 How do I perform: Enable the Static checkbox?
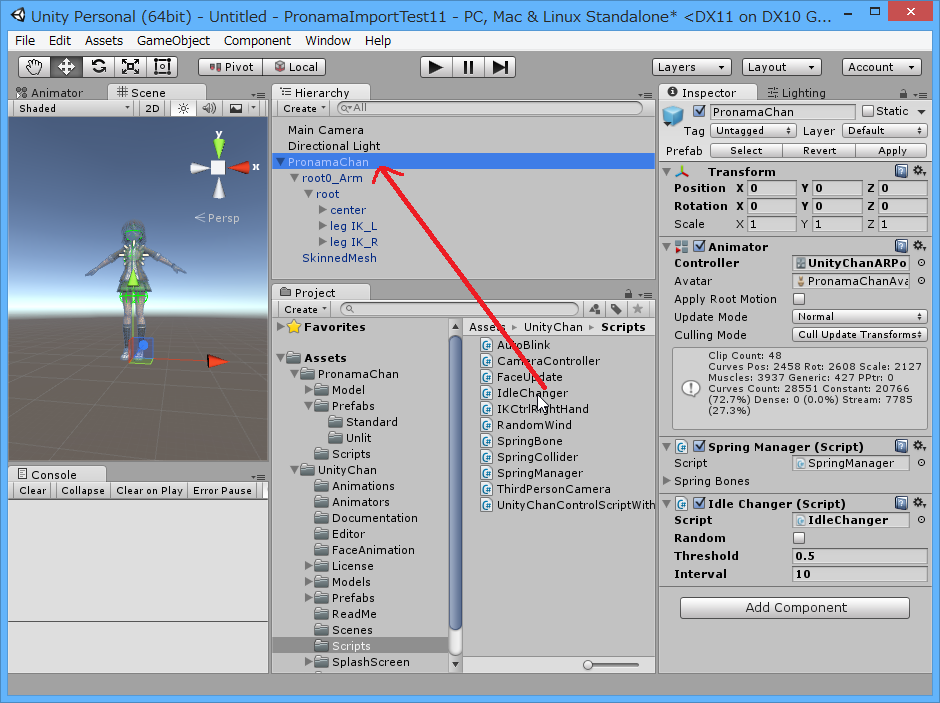[x=867, y=111]
